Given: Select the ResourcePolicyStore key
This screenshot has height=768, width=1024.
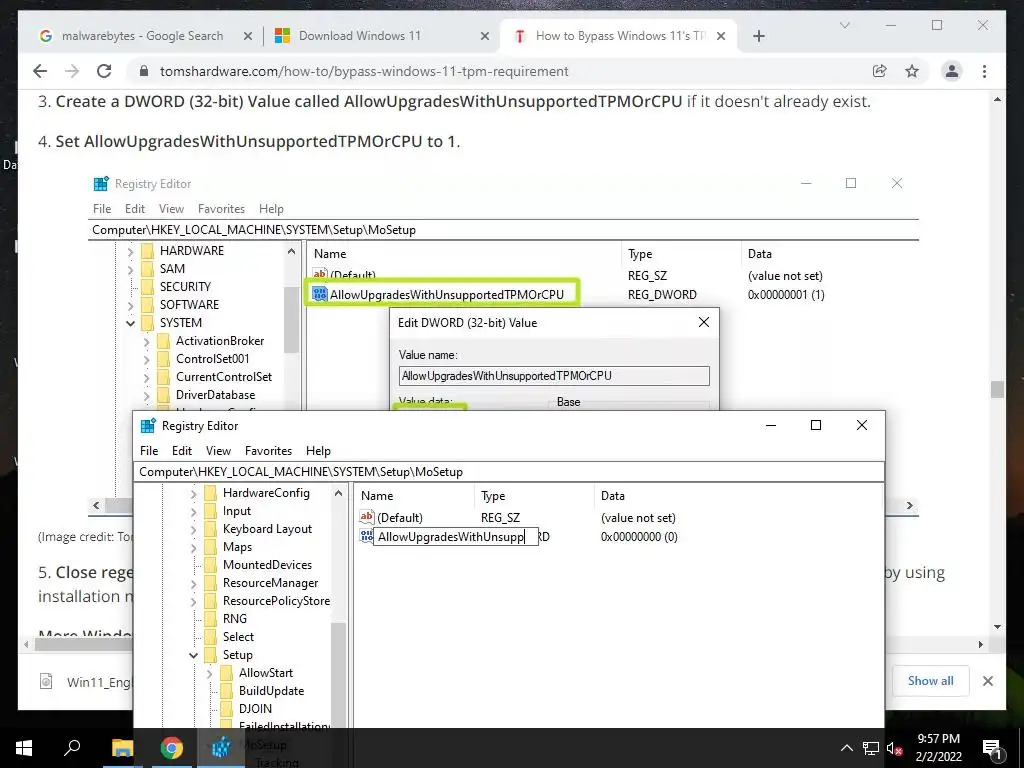Looking at the screenshot, I should [x=276, y=601].
